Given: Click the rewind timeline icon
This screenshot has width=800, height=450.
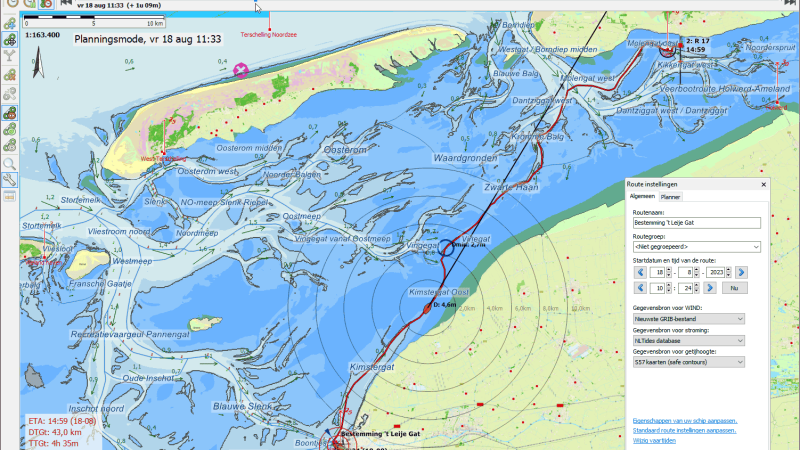Looking at the screenshot, I should click(x=66, y=3).
